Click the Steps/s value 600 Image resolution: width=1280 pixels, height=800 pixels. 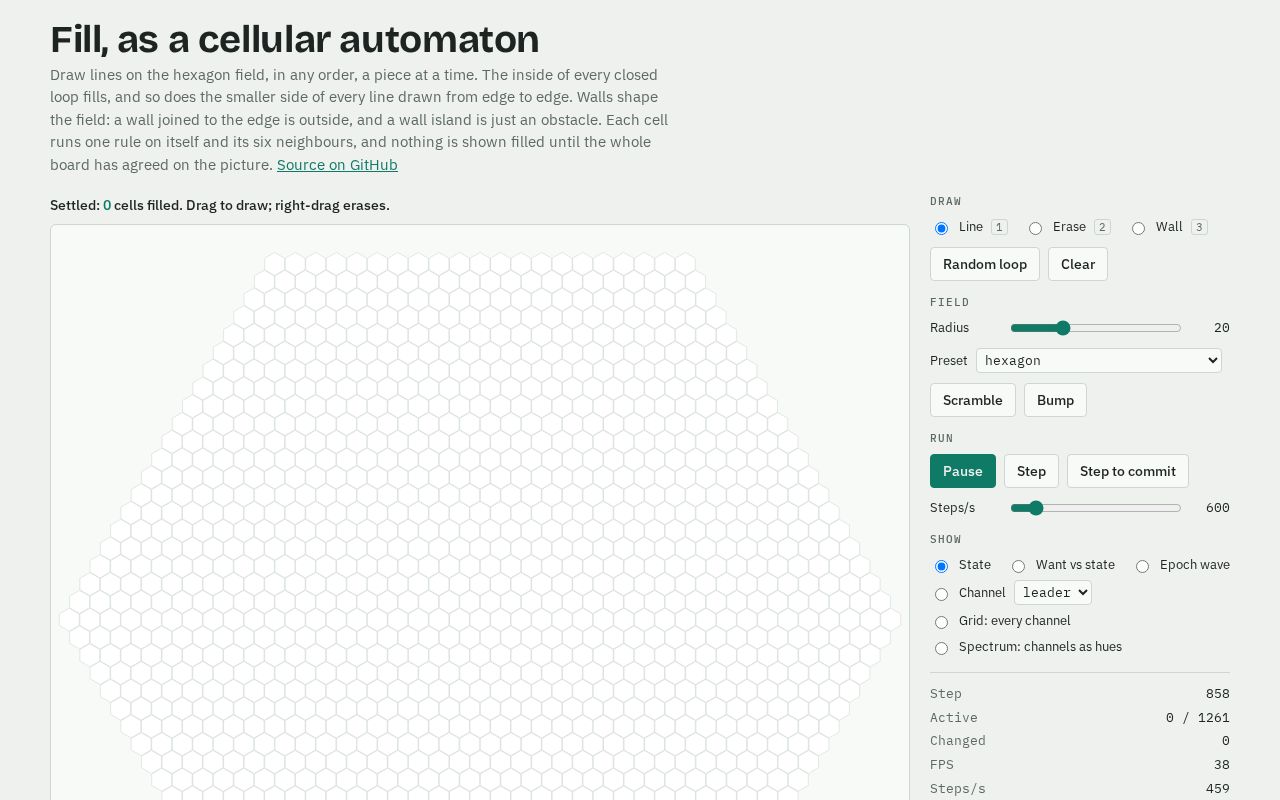point(1218,508)
